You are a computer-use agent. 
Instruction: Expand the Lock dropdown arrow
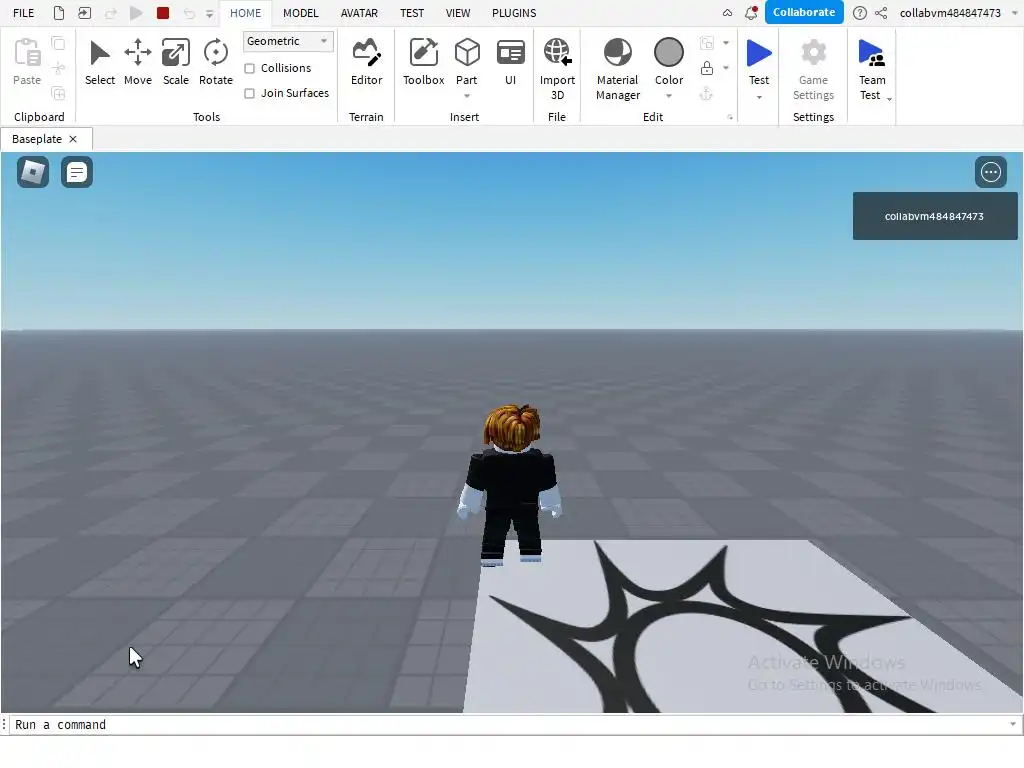726,68
